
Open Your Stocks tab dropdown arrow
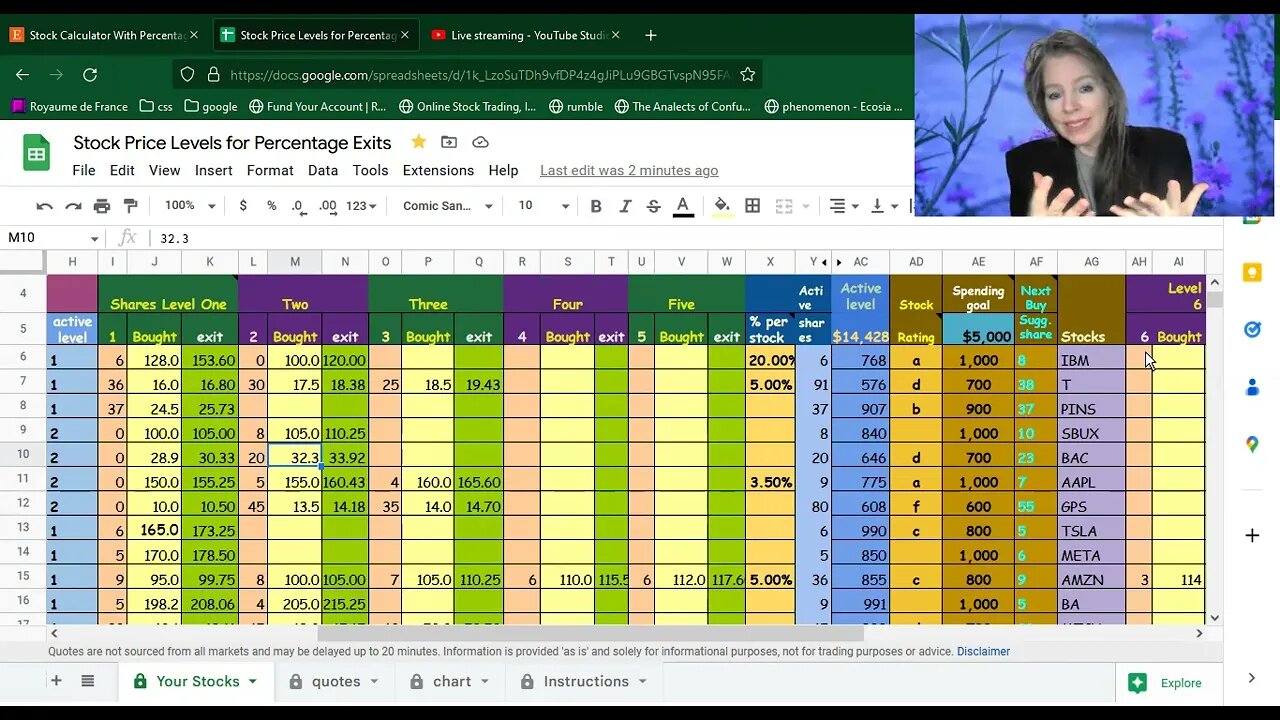point(252,681)
